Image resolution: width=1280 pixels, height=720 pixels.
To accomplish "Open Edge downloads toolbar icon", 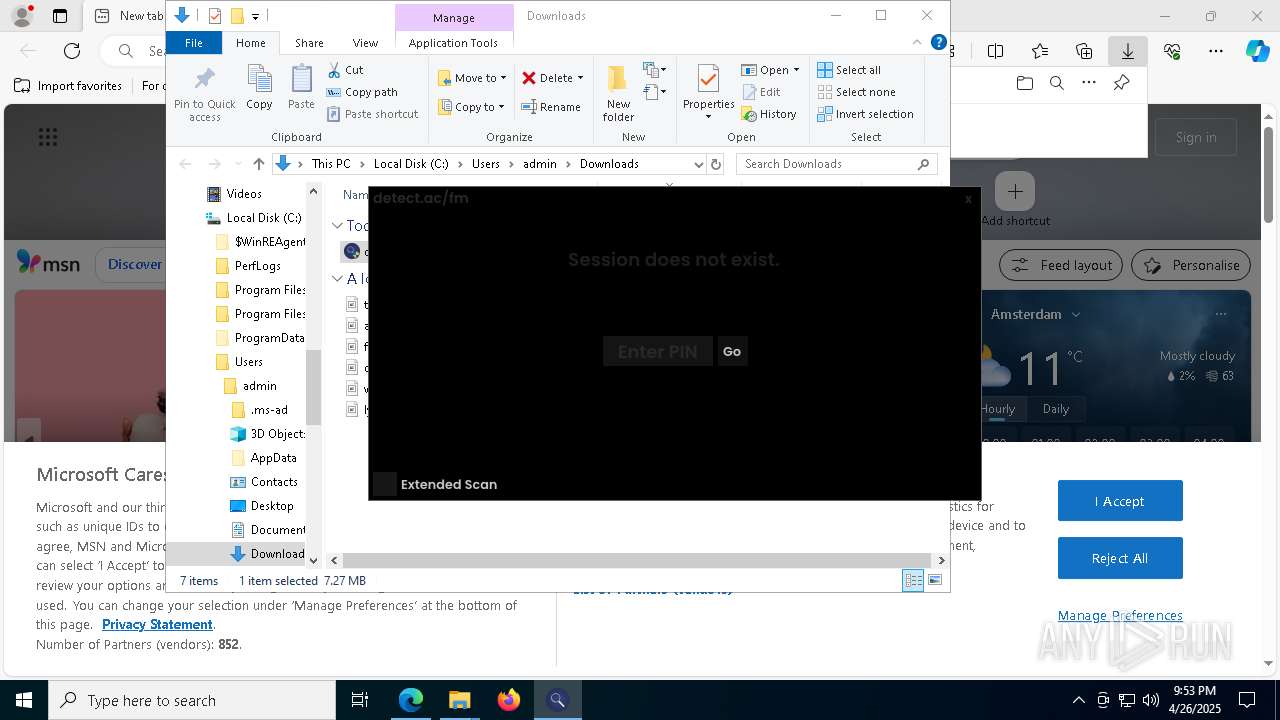I will click(x=1127, y=51).
